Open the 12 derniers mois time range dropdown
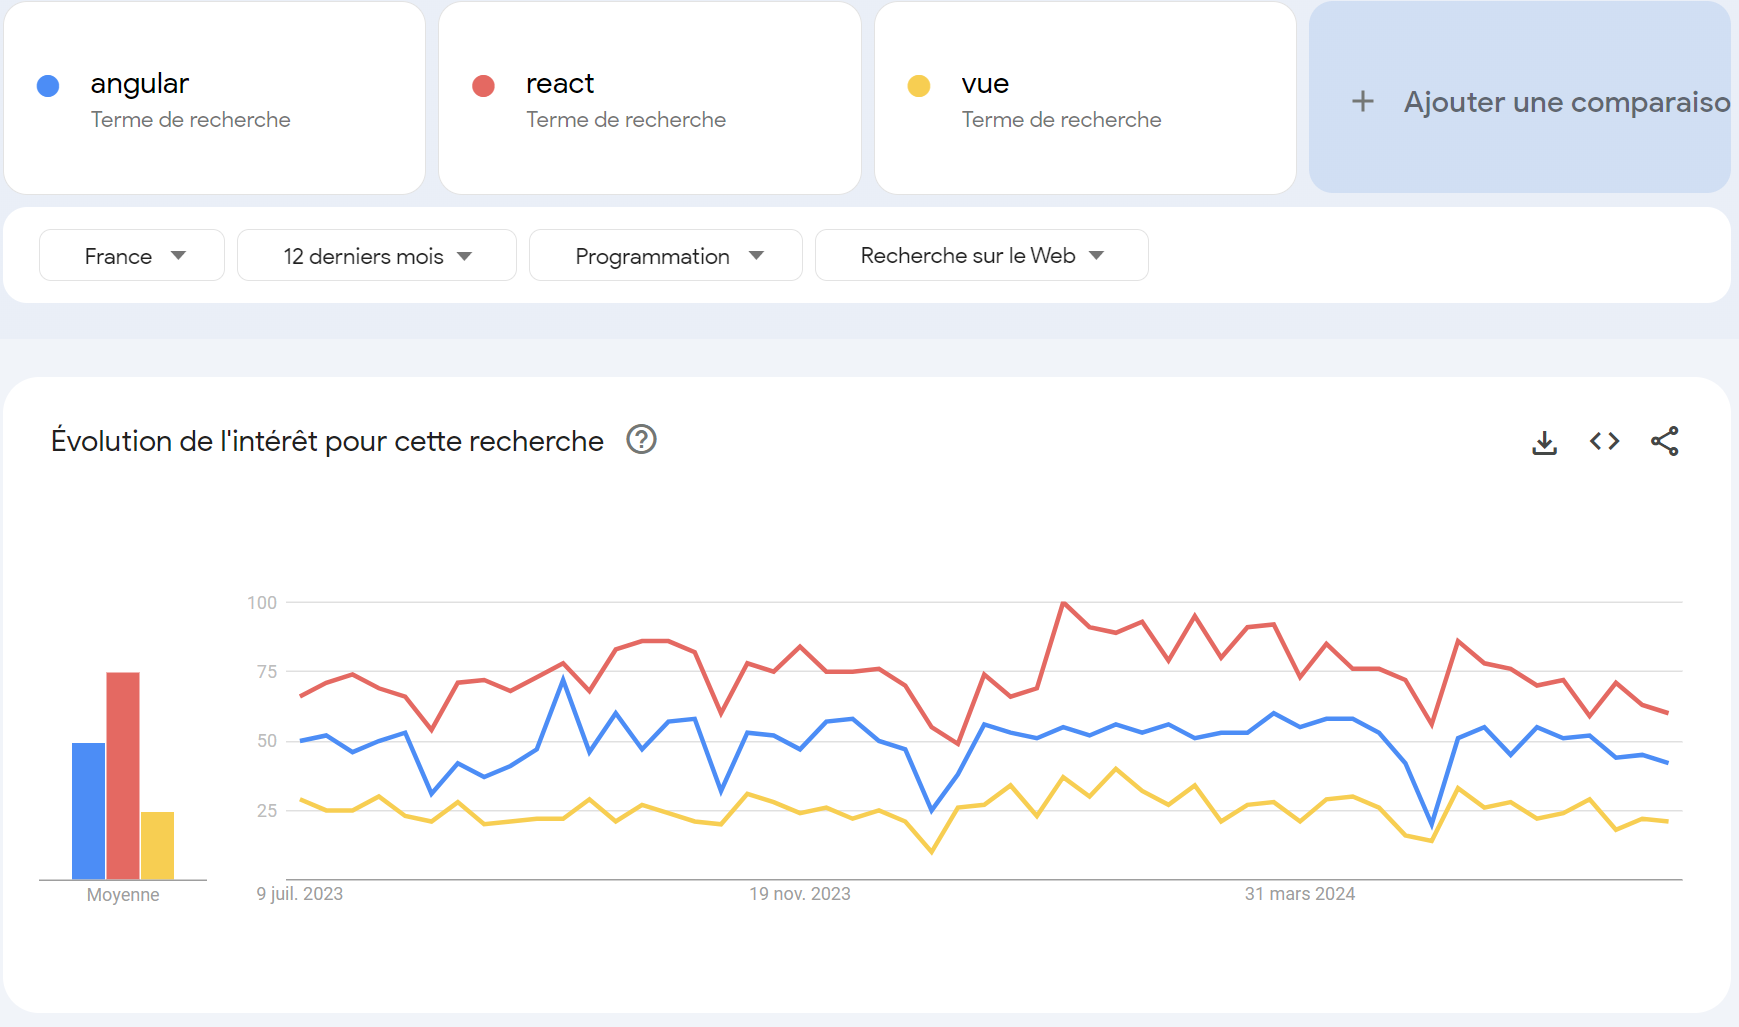 tap(376, 255)
